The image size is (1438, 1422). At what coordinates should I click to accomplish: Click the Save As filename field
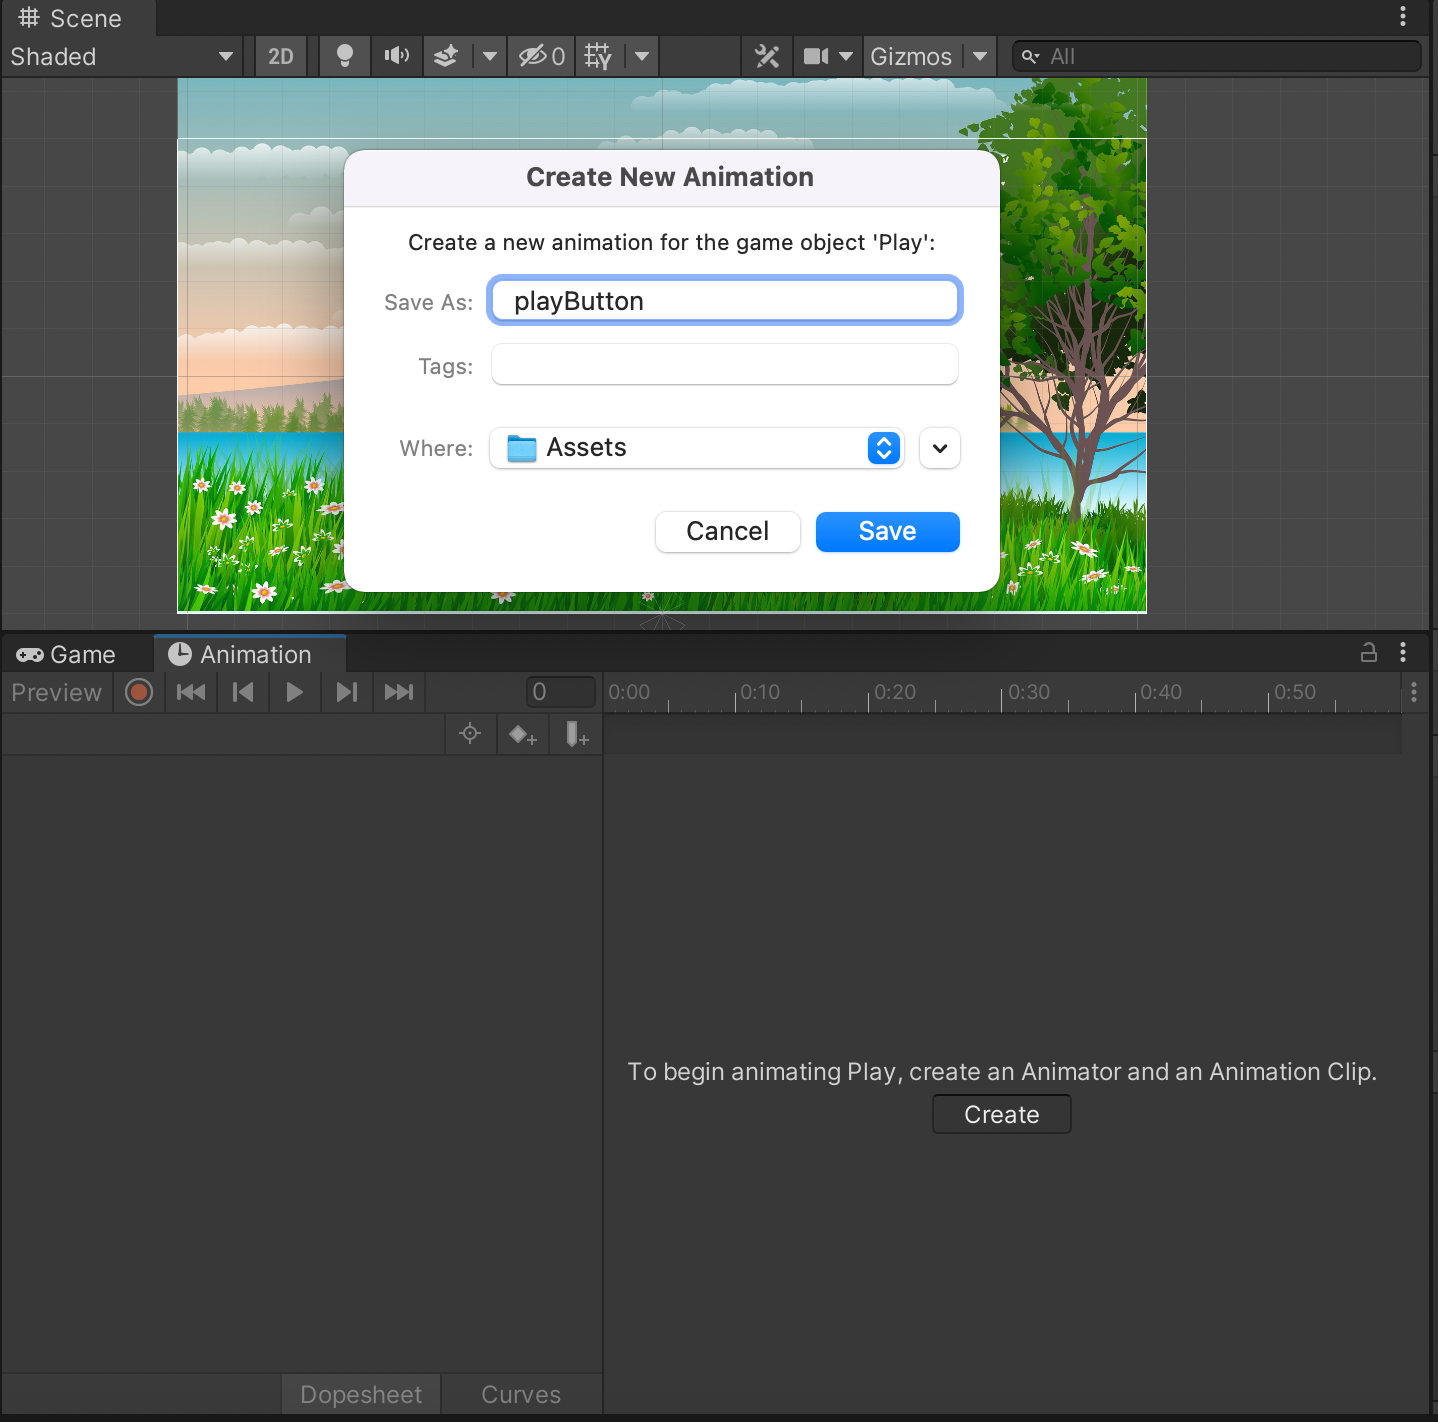[x=725, y=301]
